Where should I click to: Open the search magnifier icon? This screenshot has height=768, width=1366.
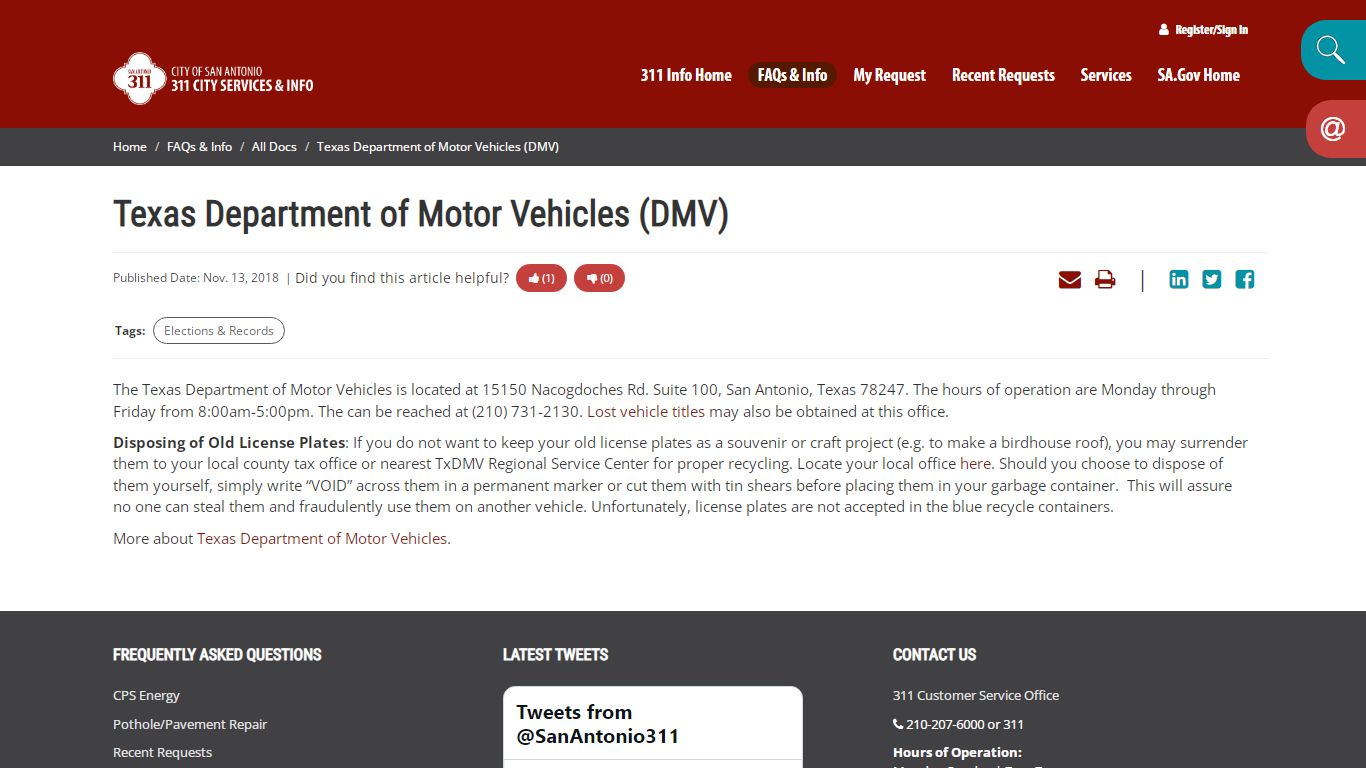click(x=1331, y=50)
